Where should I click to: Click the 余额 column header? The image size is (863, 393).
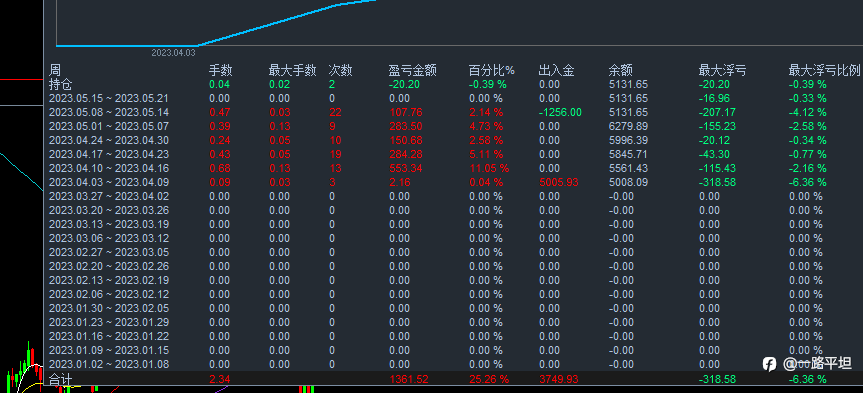point(621,70)
